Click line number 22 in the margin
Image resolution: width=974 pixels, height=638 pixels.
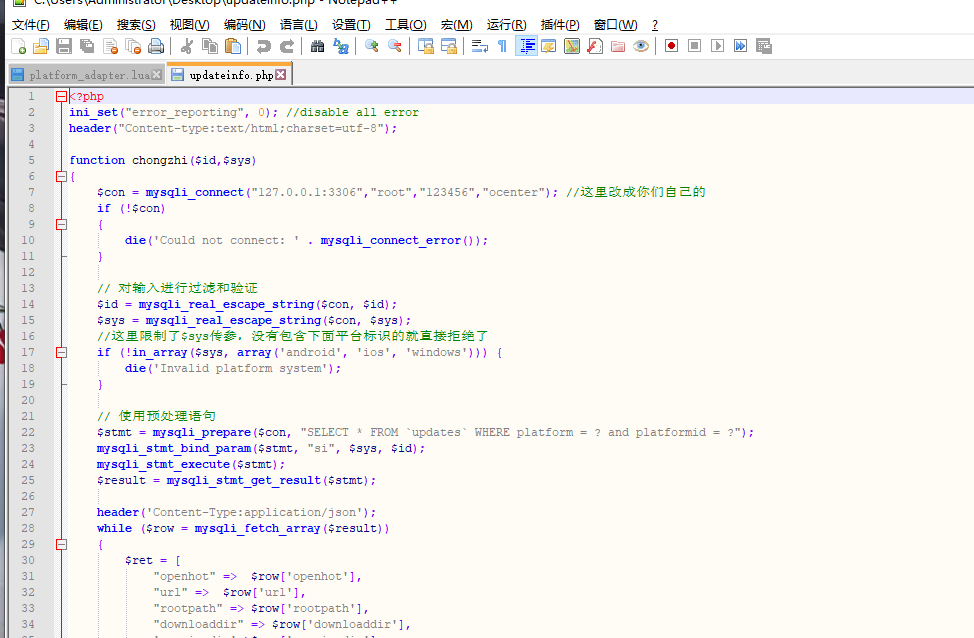(28, 432)
